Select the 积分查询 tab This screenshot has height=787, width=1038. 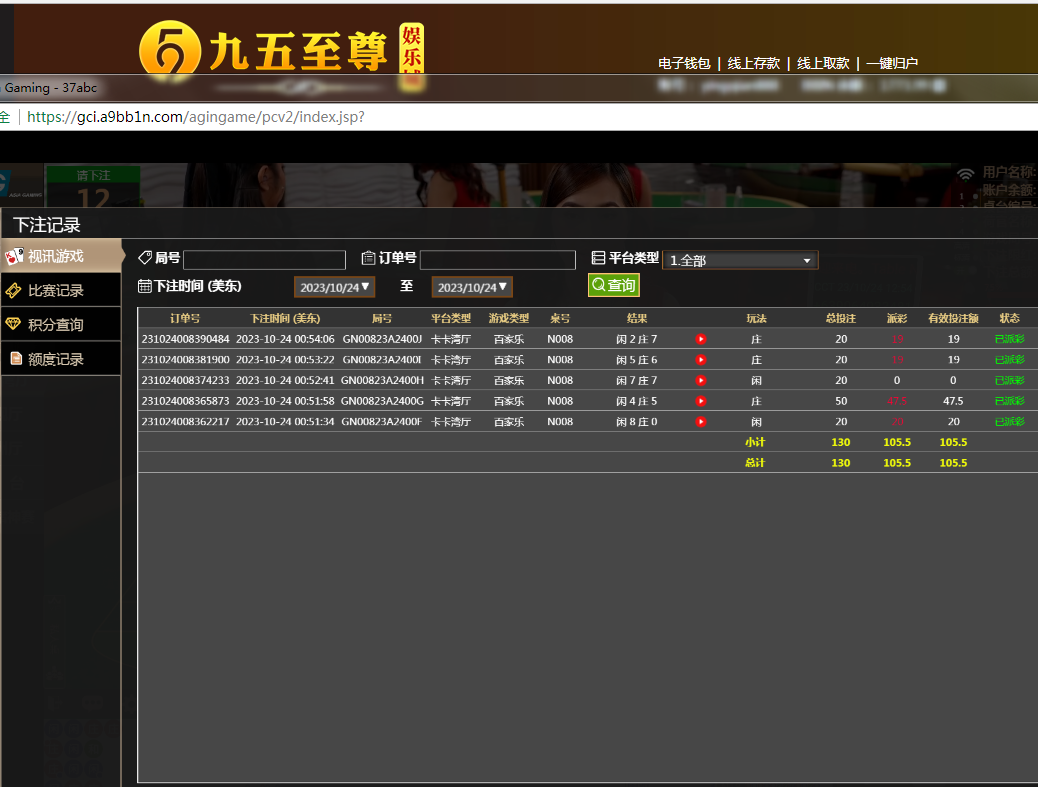coord(62,324)
